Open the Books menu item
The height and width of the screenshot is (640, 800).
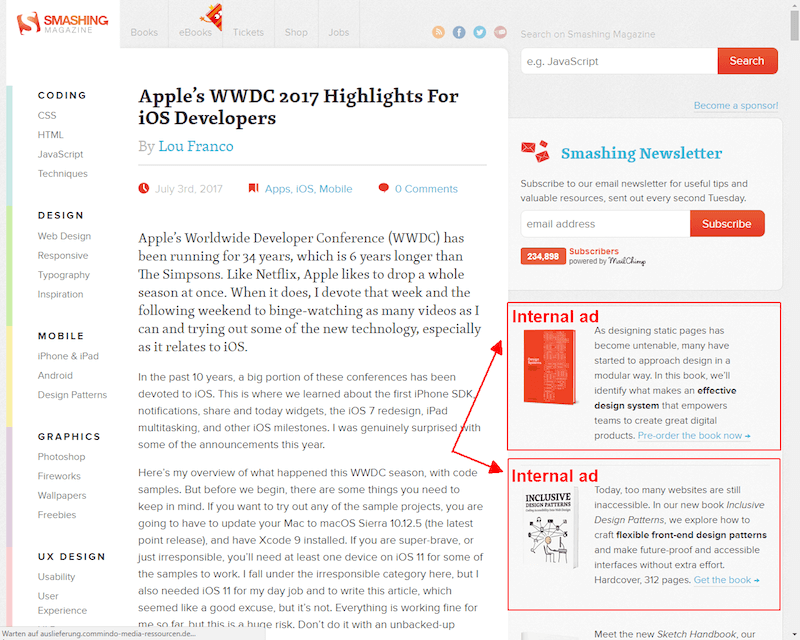coord(144,32)
